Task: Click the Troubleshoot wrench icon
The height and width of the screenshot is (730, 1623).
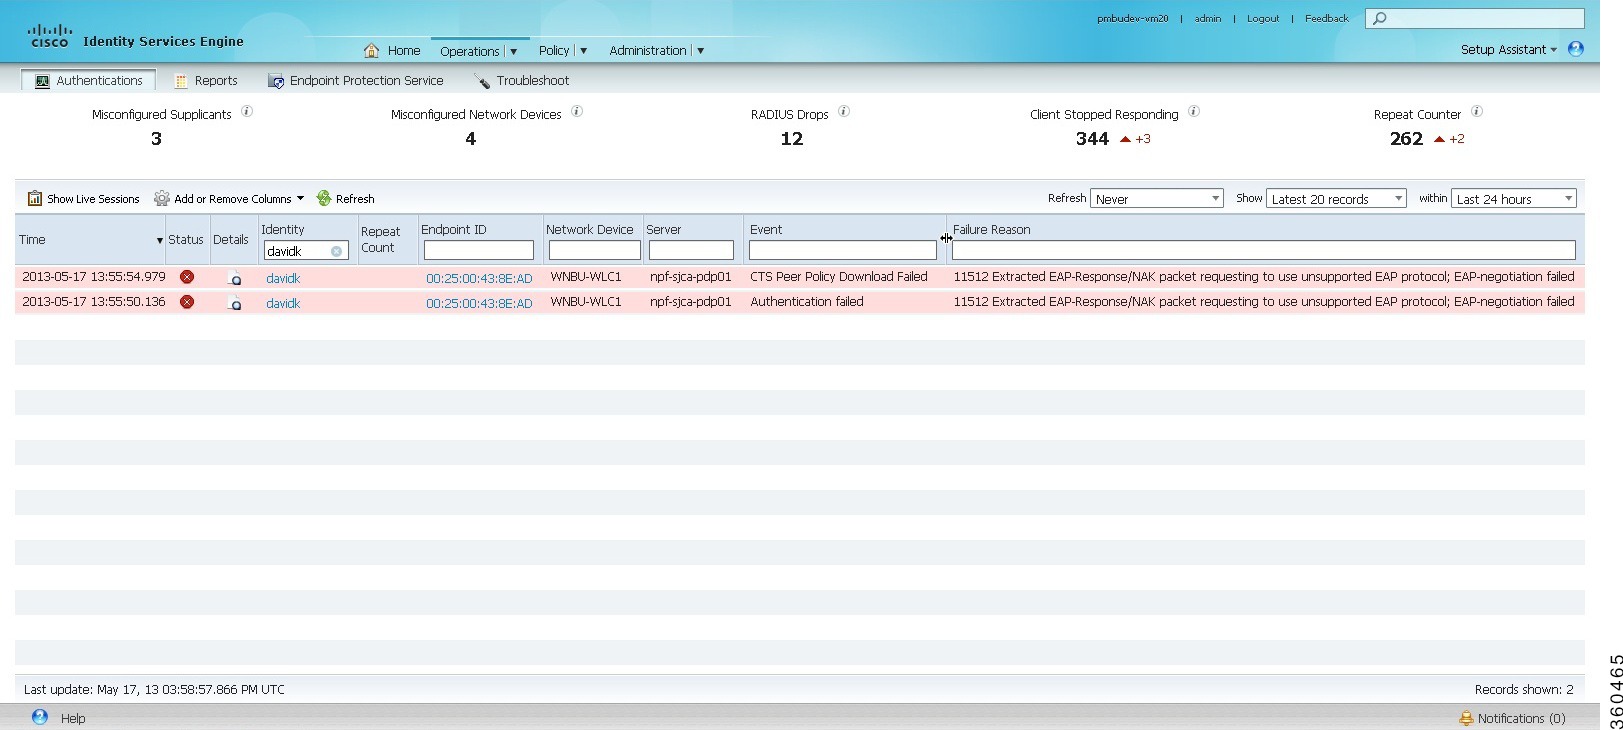Action: pos(482,81)
